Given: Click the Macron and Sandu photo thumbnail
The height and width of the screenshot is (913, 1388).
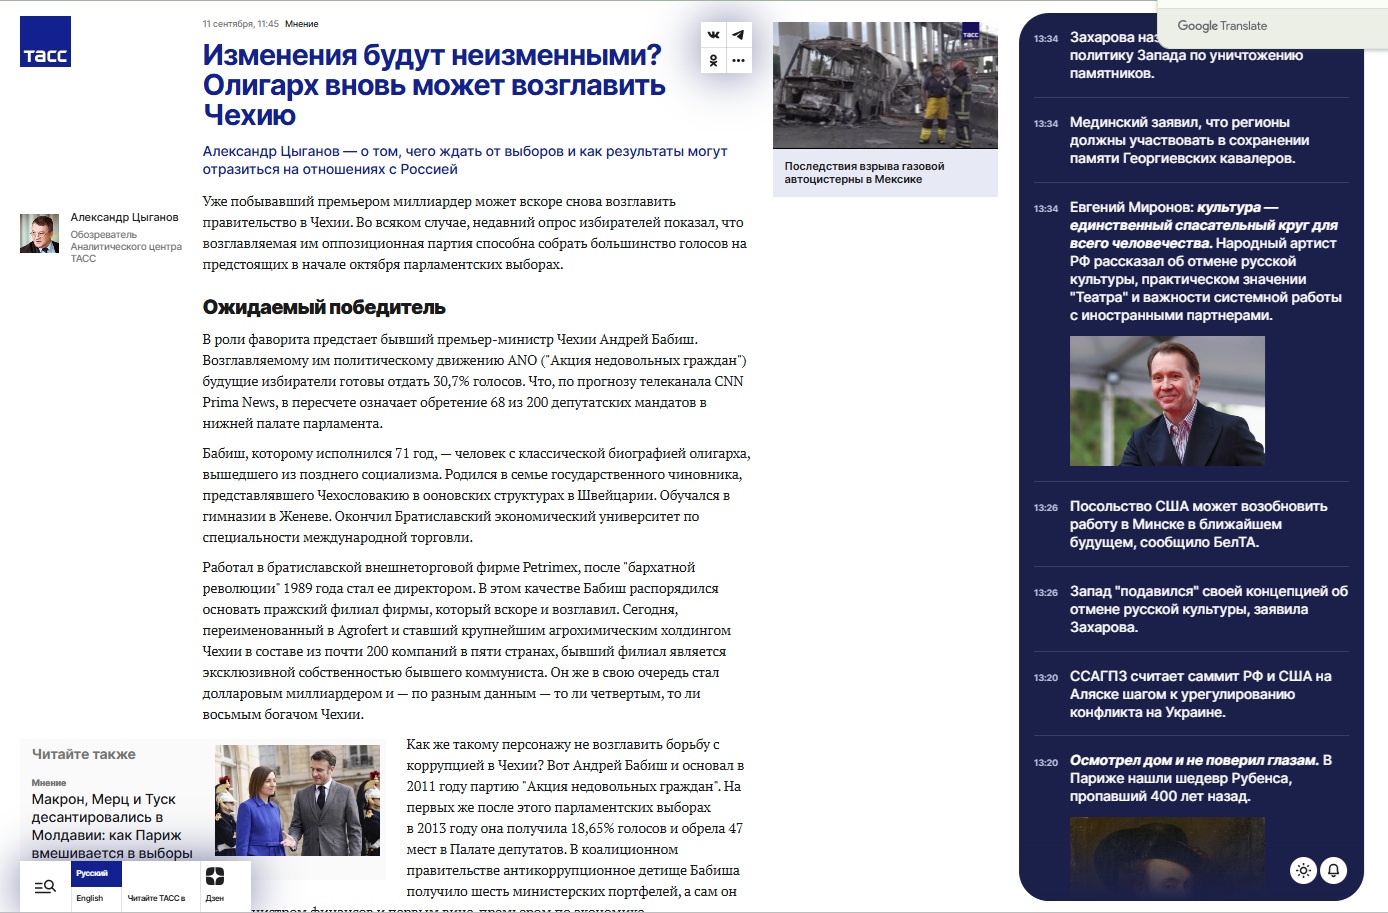Looking at the screenshot, I should coord(298,800).
